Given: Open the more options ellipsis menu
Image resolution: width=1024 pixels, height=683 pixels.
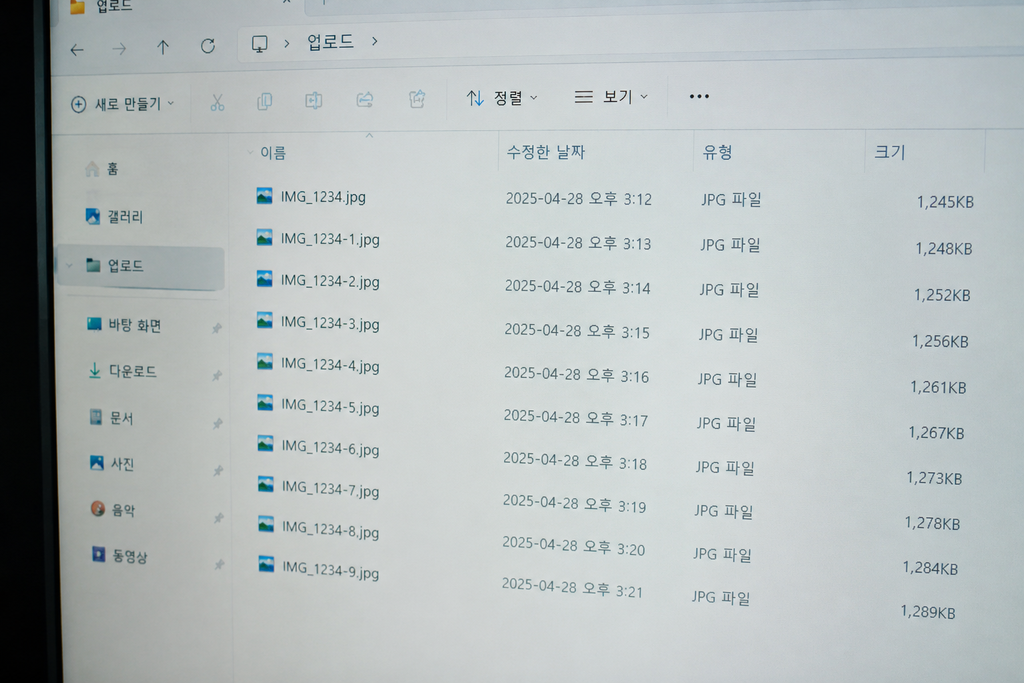Looking at the screenshot, I should (699, 96).
